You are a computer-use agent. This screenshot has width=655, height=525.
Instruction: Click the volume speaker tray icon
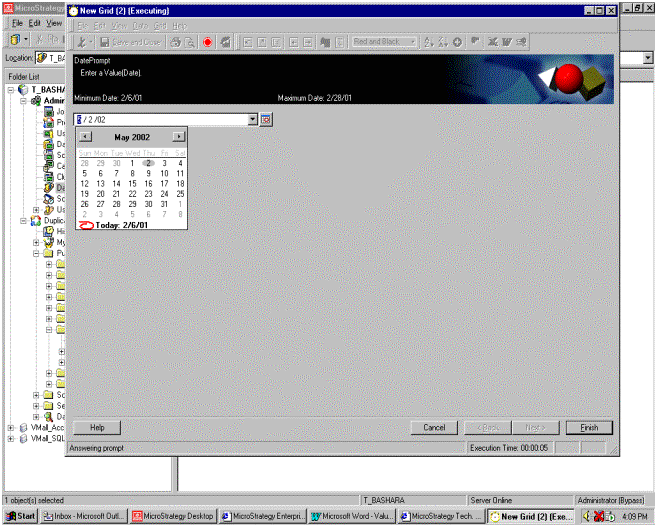tap(586, 517)
